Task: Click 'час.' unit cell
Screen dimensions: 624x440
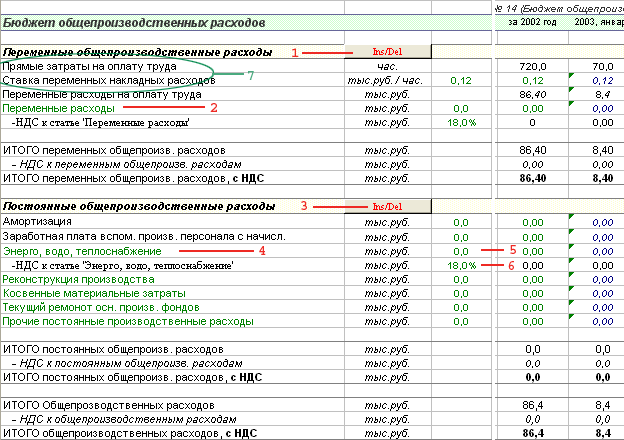Action: (x=388, y=66)
